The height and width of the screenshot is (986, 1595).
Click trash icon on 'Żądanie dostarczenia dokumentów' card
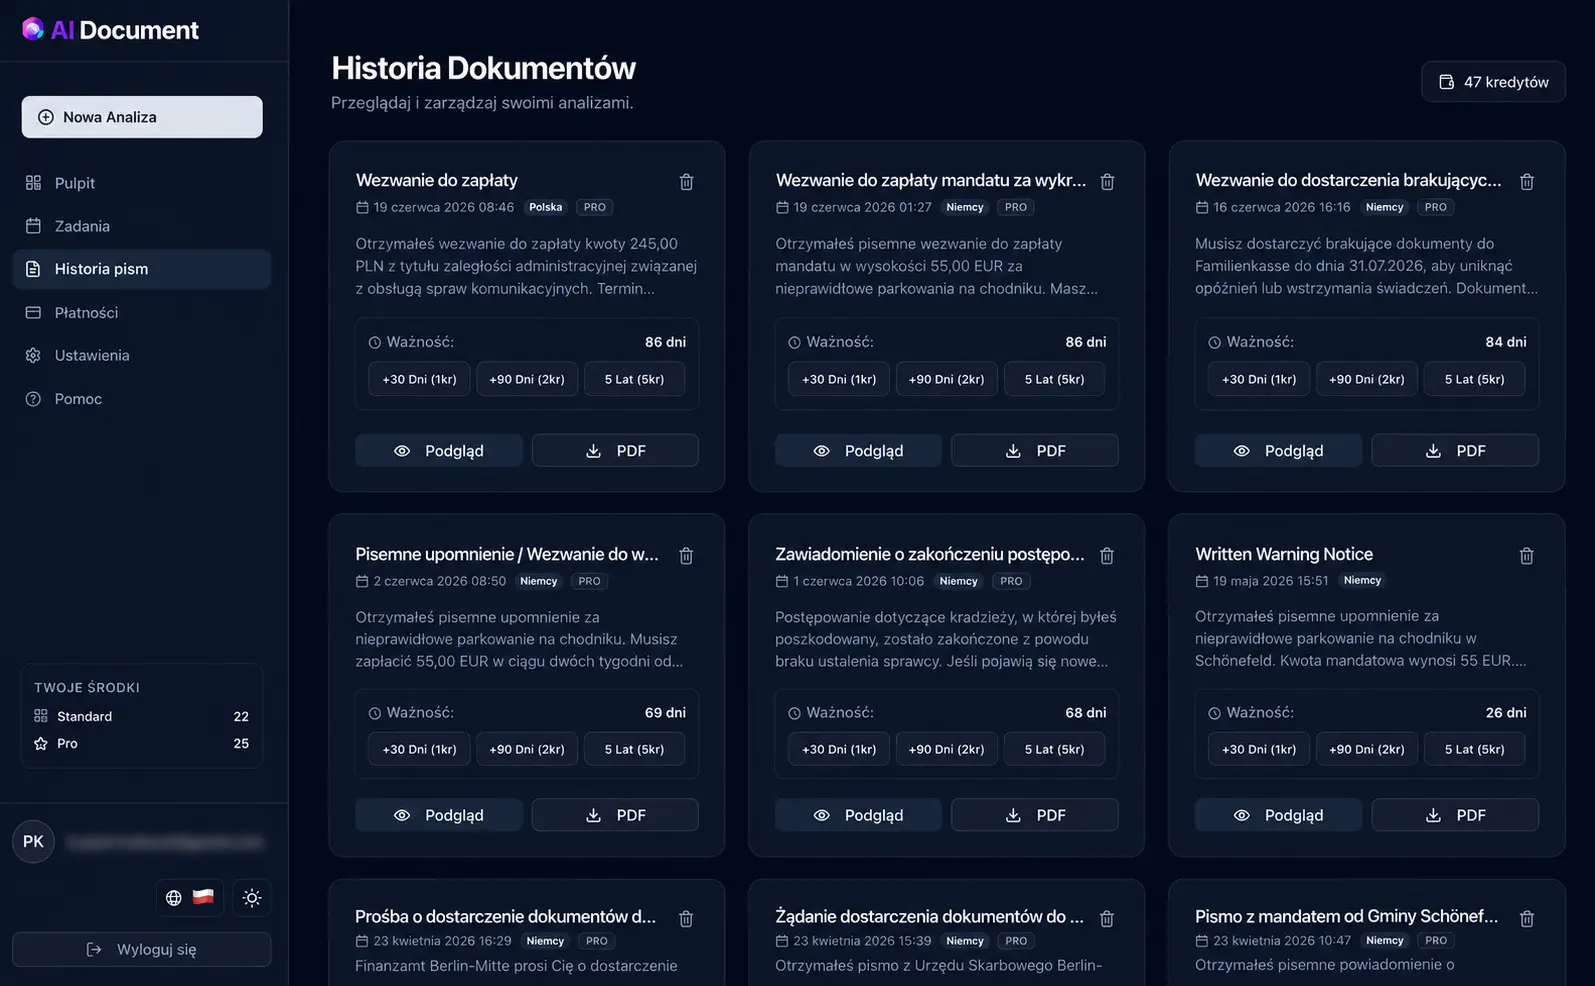click(1107, 918)
